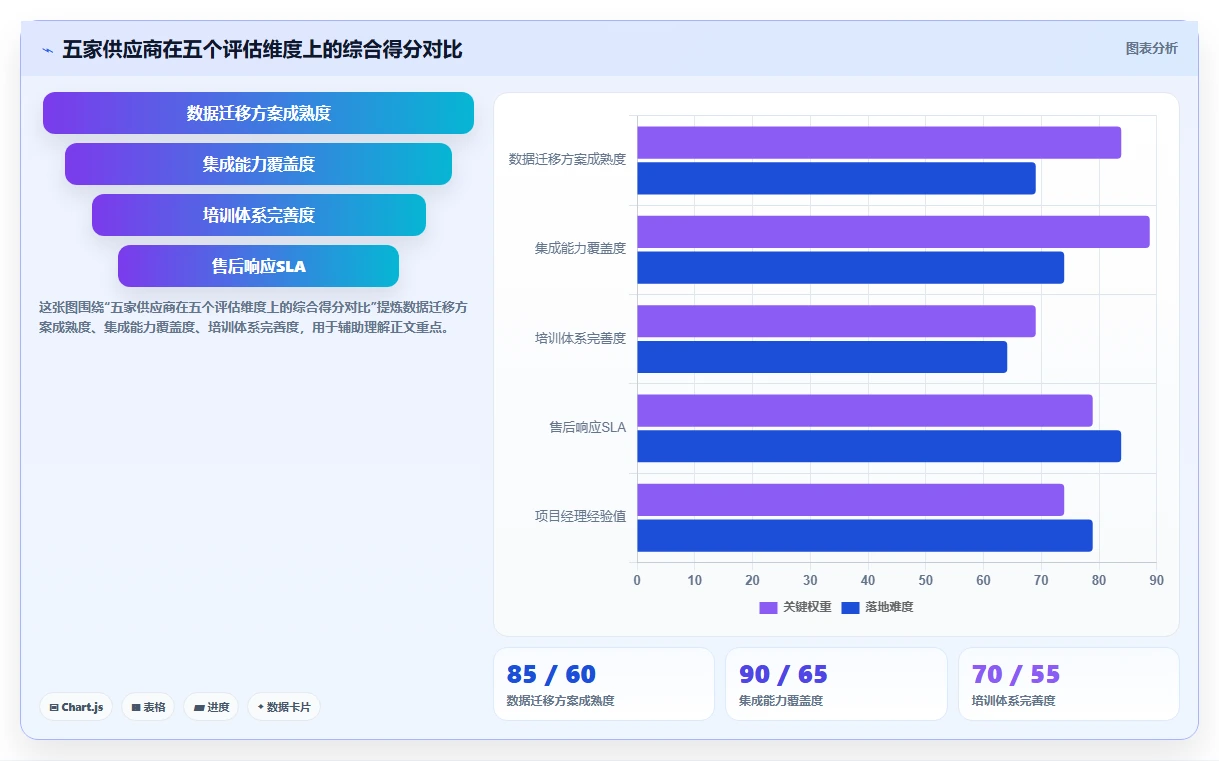This screenshot has width=1219, height=761.
Task: Click the 售后响应SLA axis label in chart
Action: coord(587,427)
